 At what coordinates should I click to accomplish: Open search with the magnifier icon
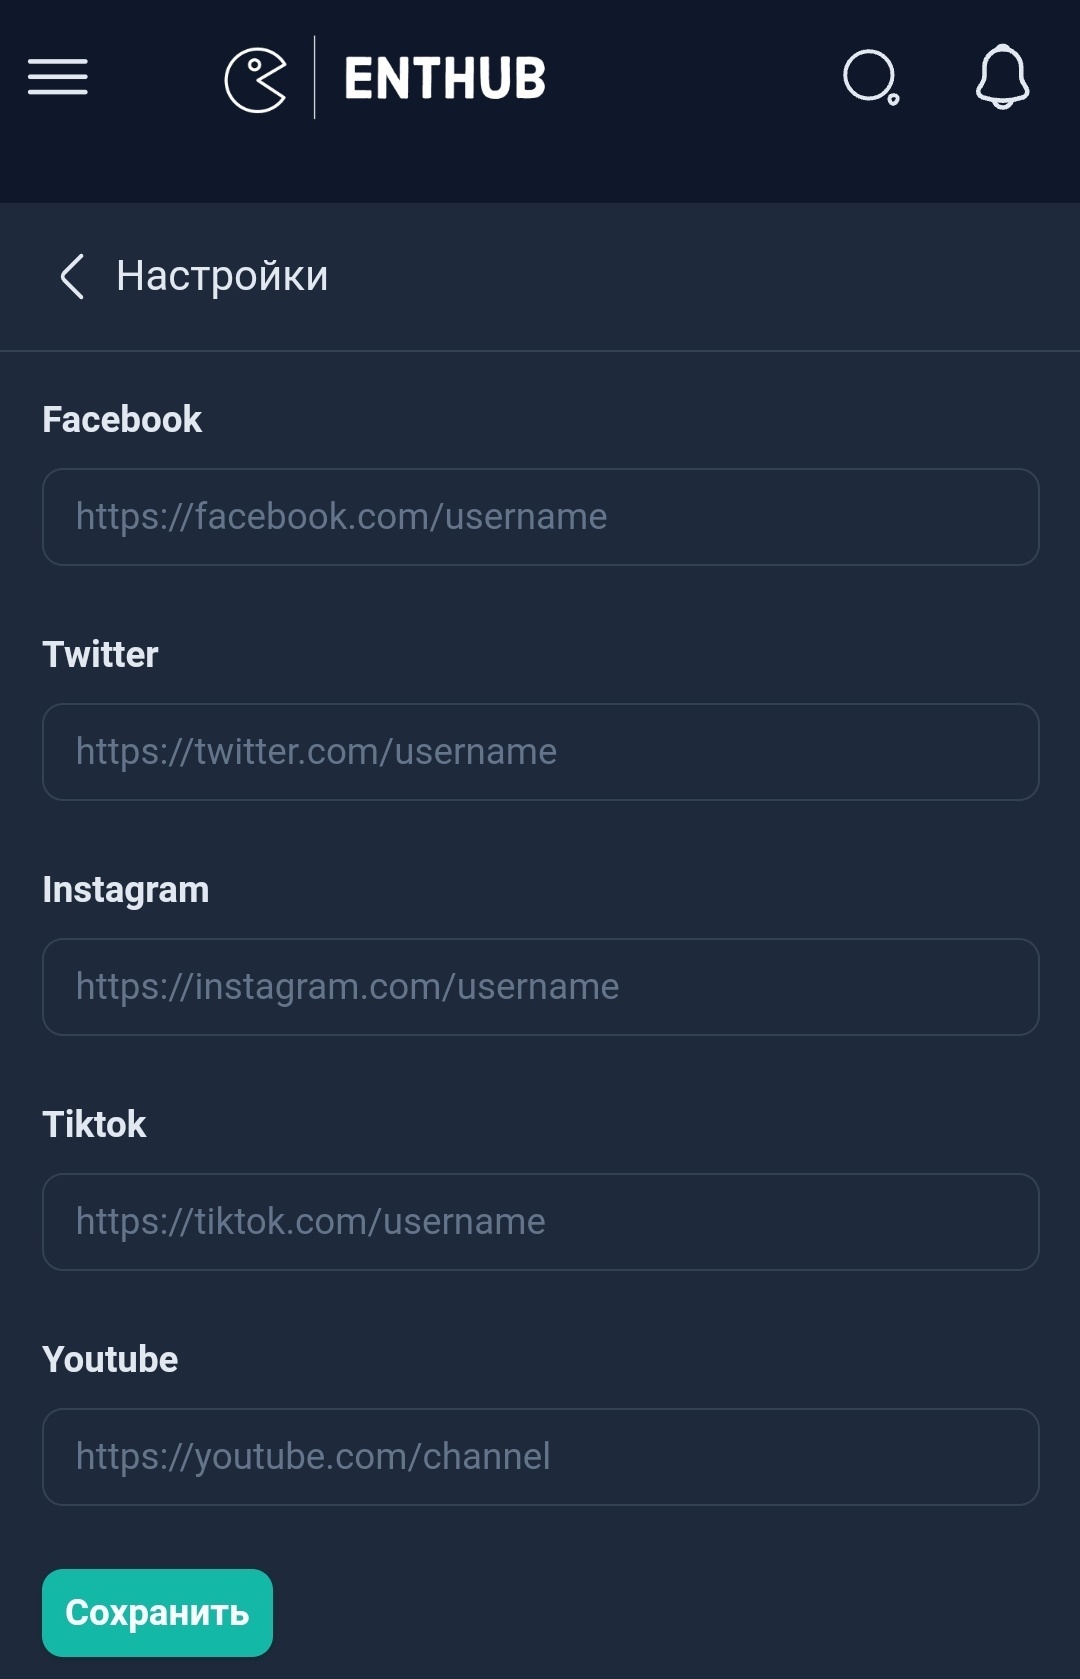pyautogui.click(x=871, y=77)
